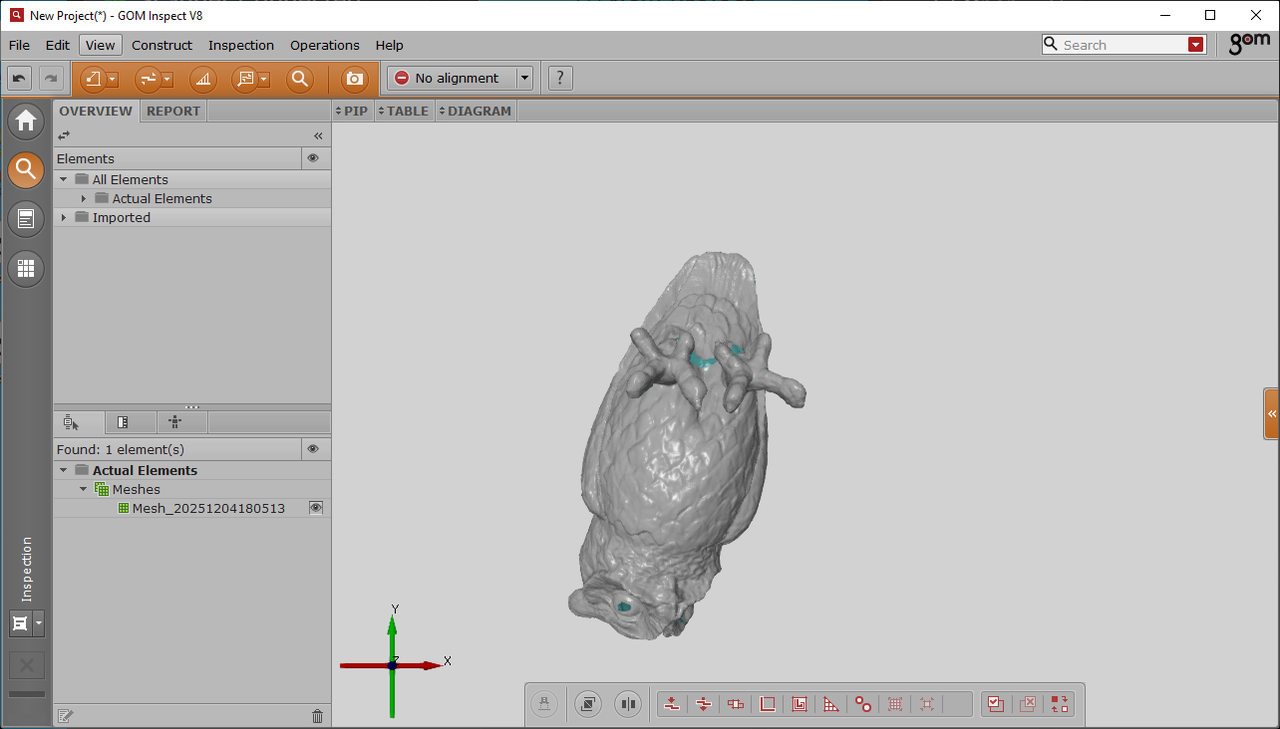Click the camera snapshot icon in toolbar
This screenshot has height=729, width=1280.
354,79
